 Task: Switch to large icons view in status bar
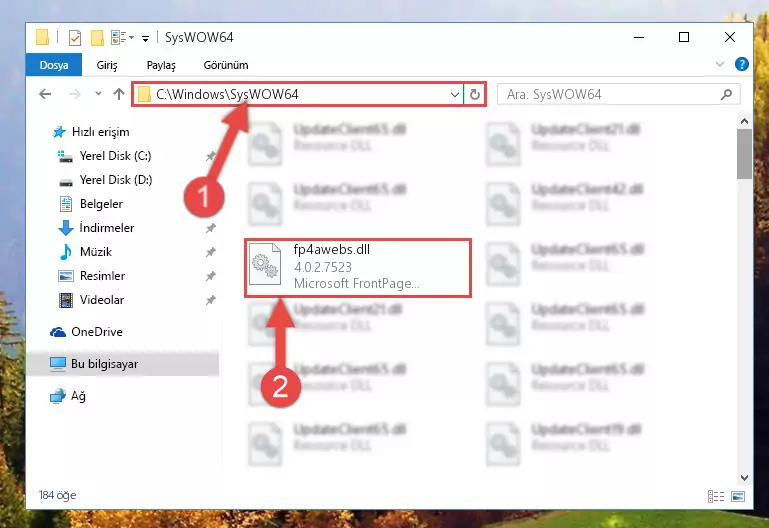click(x=738, y=496)
